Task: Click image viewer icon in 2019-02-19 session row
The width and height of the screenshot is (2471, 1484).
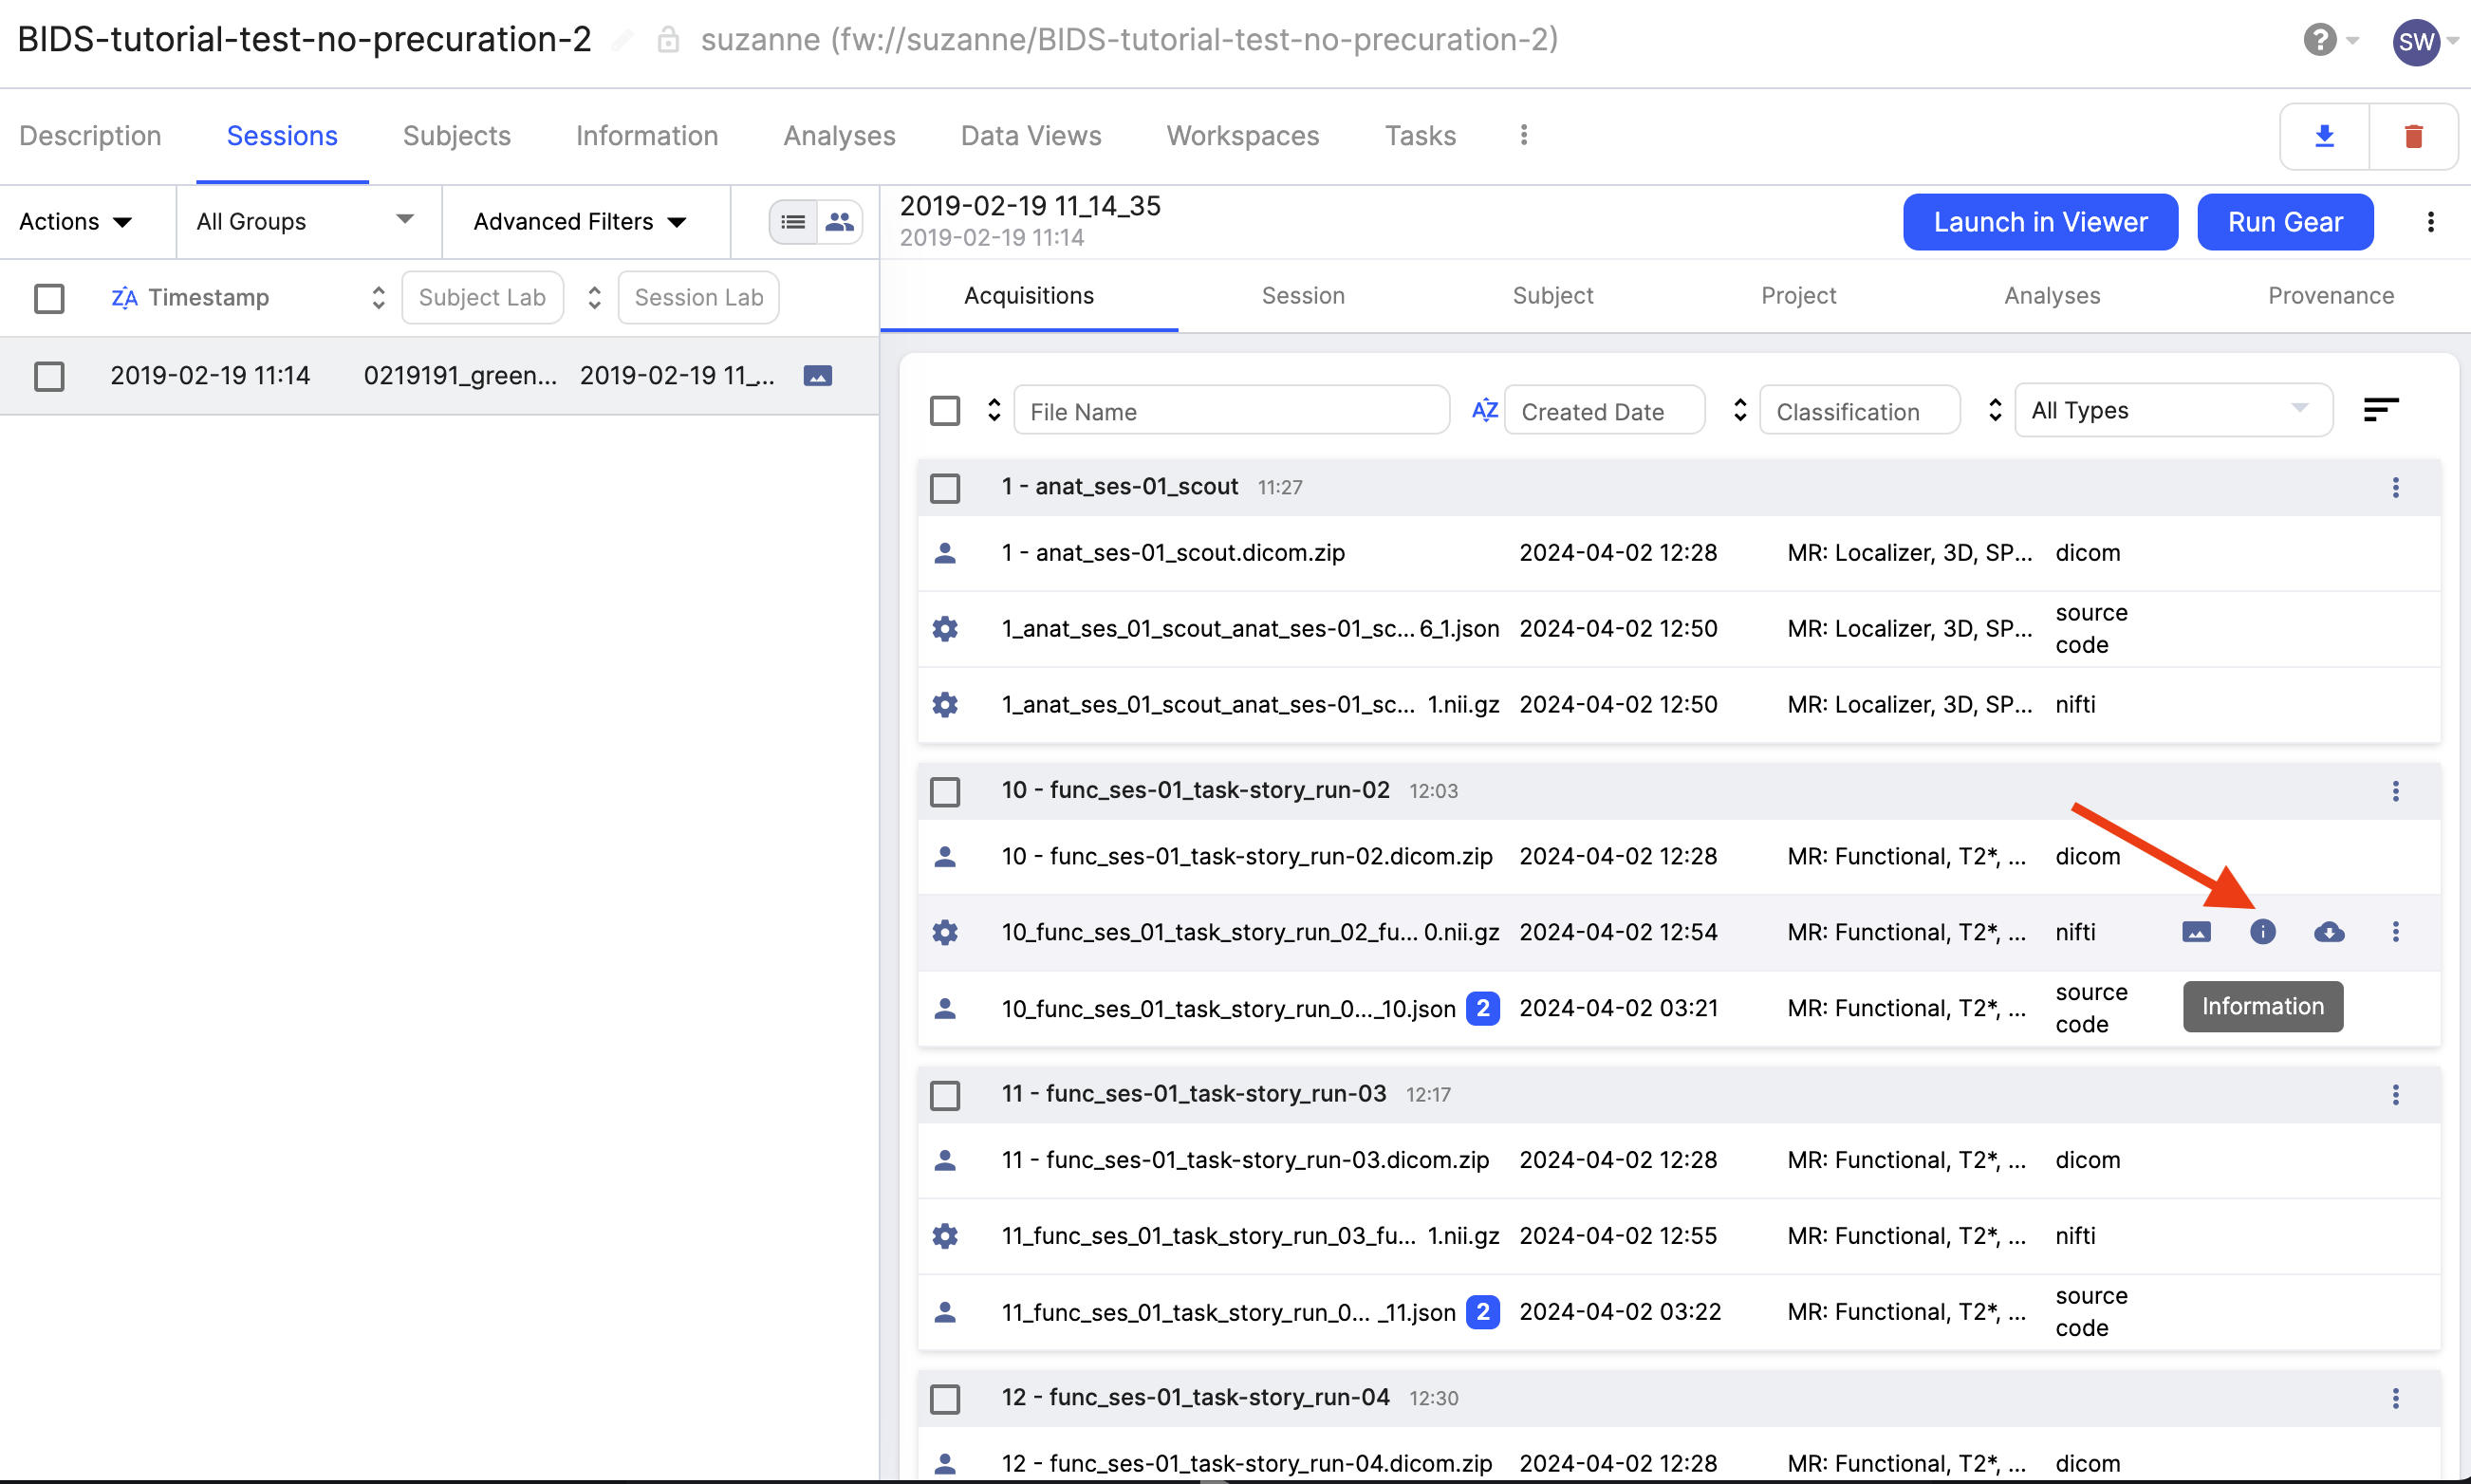Action: tap(818, 376)
